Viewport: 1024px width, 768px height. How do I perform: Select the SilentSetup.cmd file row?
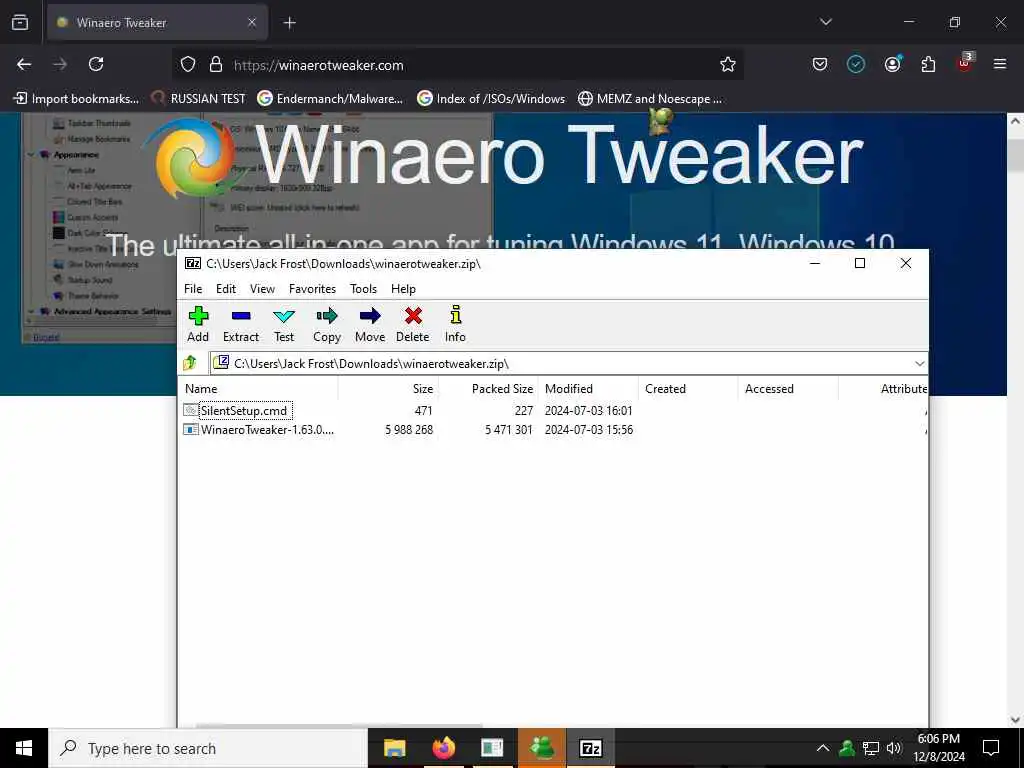click(554, 411)
